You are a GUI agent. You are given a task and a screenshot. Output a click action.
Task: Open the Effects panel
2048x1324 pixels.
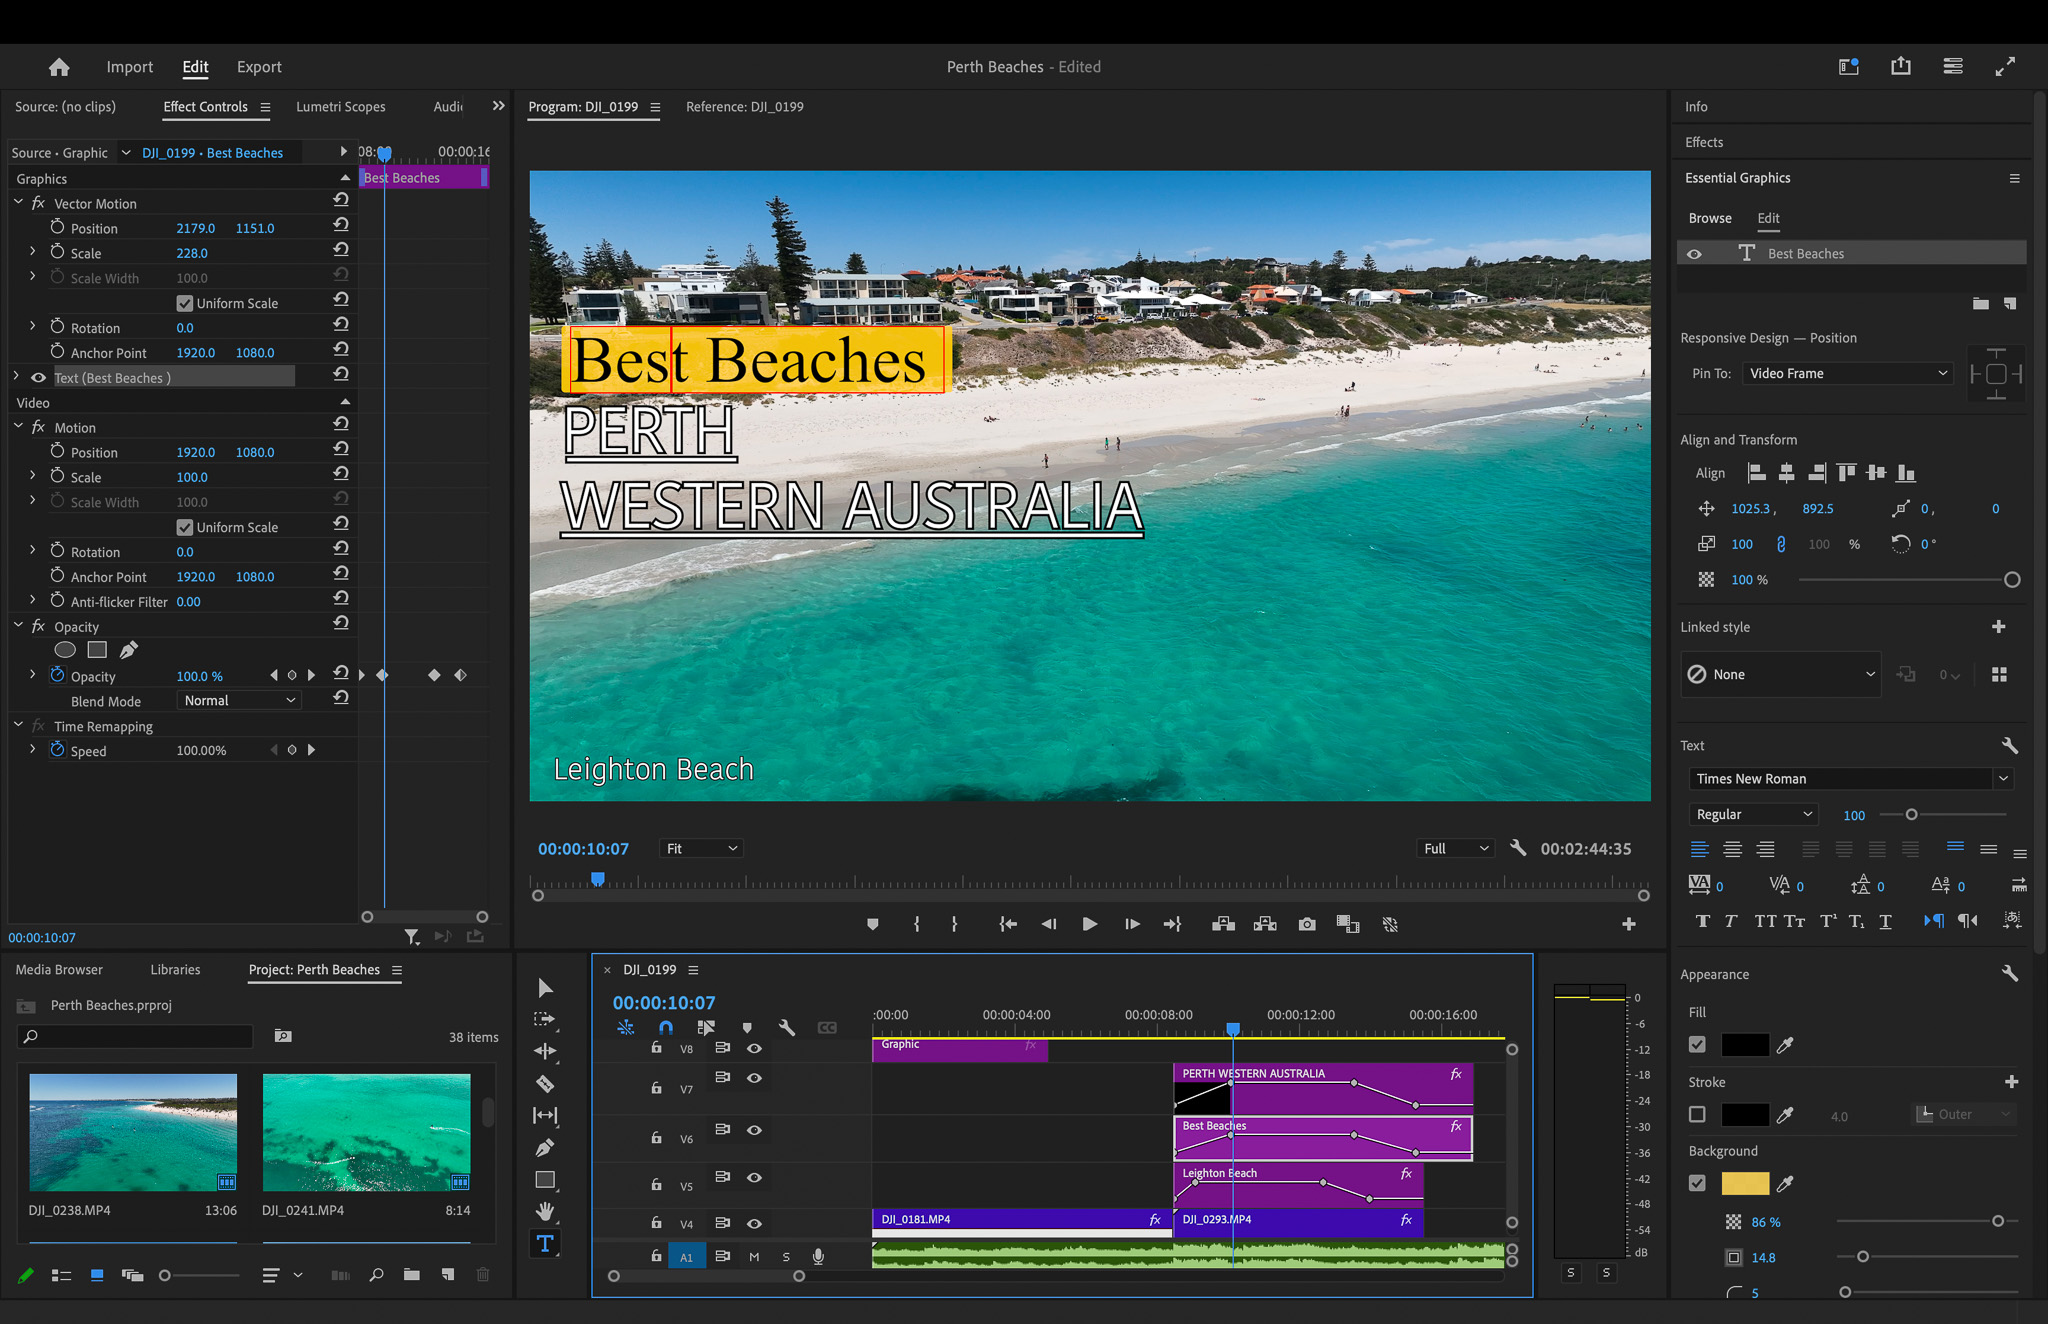pos(1704,142)
